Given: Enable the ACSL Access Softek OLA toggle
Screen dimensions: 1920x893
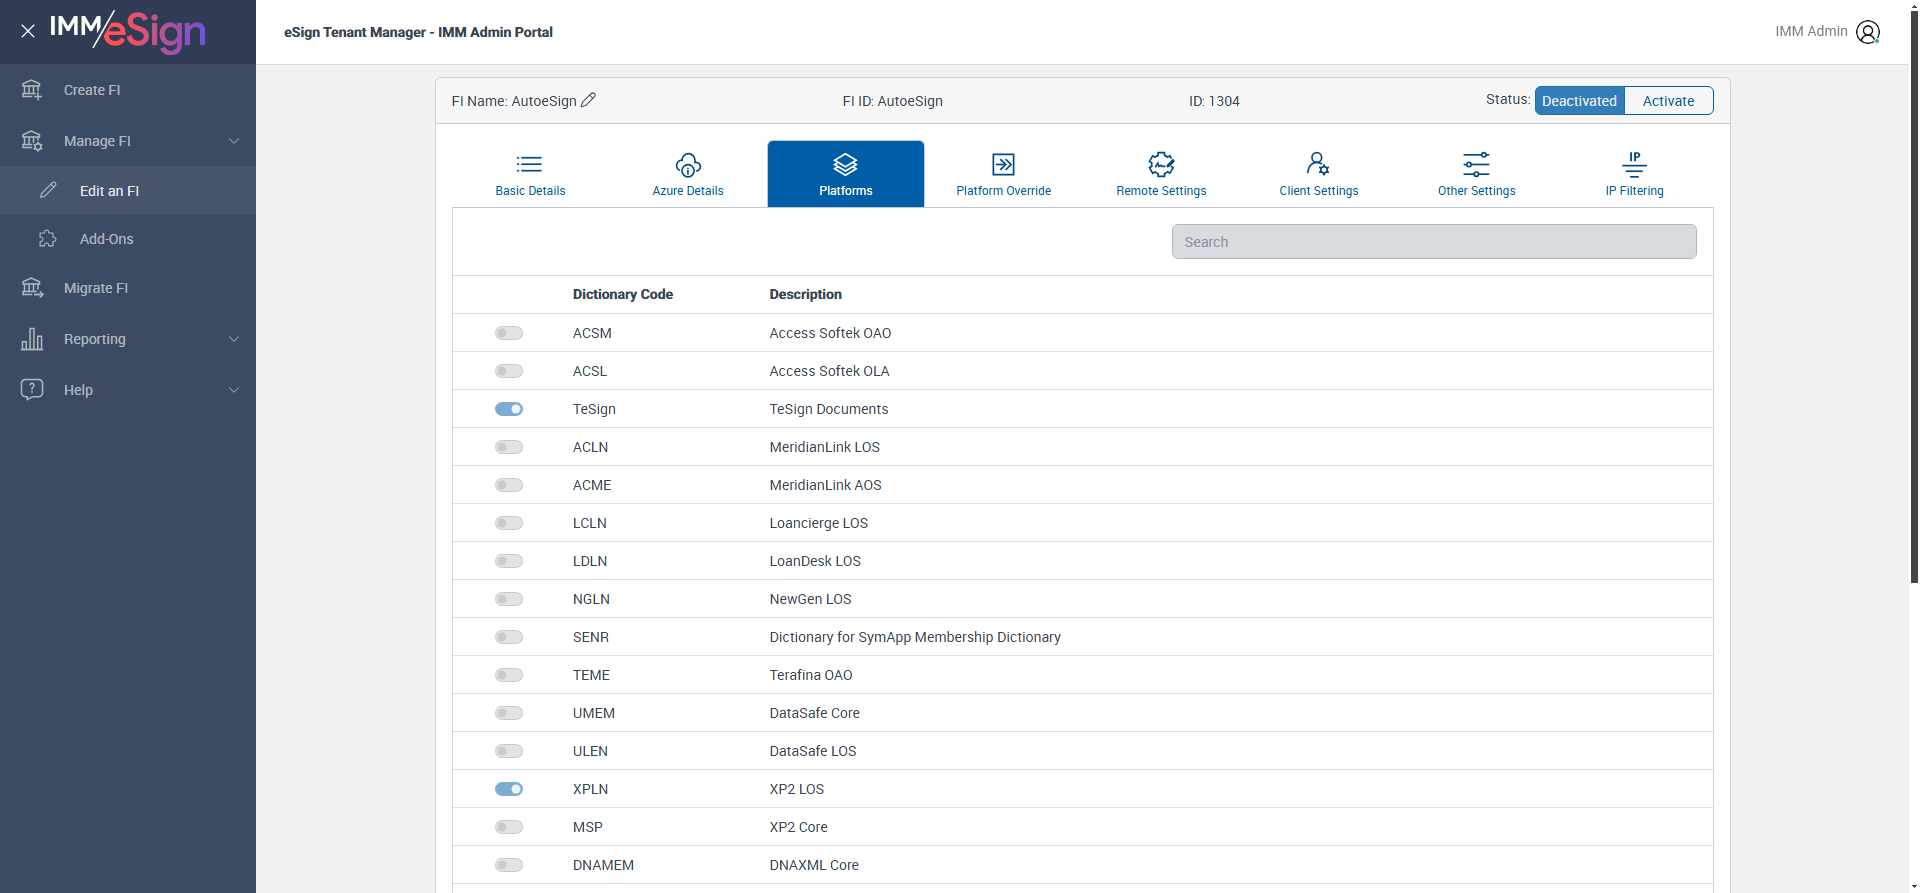Looking at the screenshot, I should 509,371.
